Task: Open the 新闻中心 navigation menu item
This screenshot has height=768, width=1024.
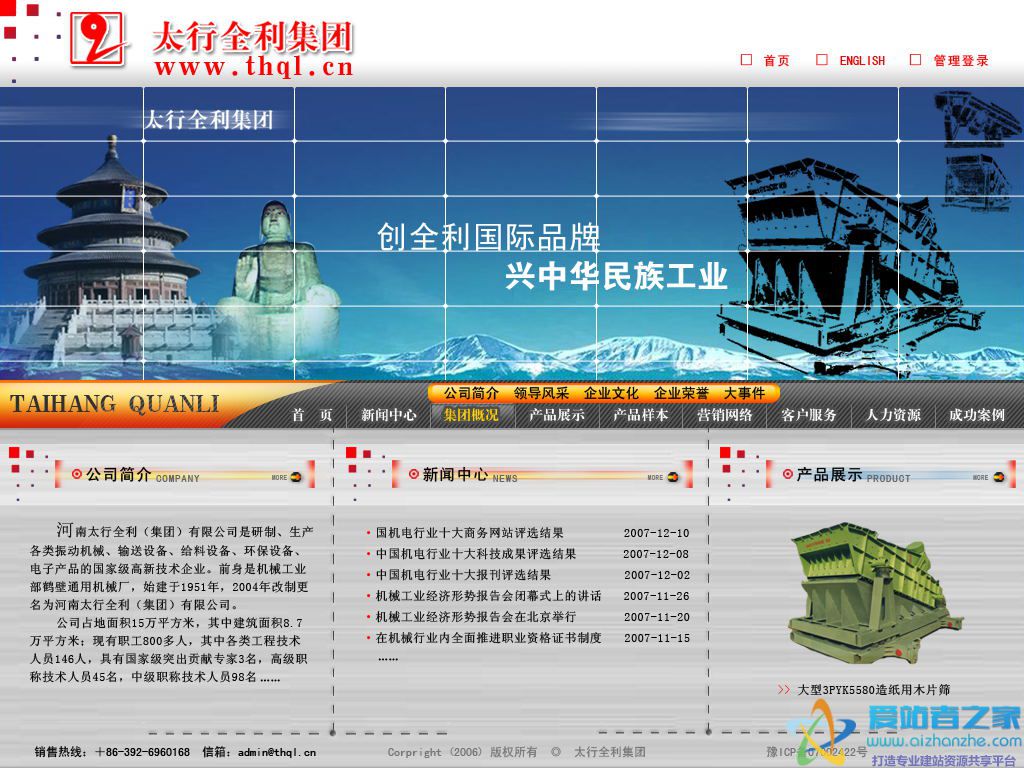Action: coord(389,415)
